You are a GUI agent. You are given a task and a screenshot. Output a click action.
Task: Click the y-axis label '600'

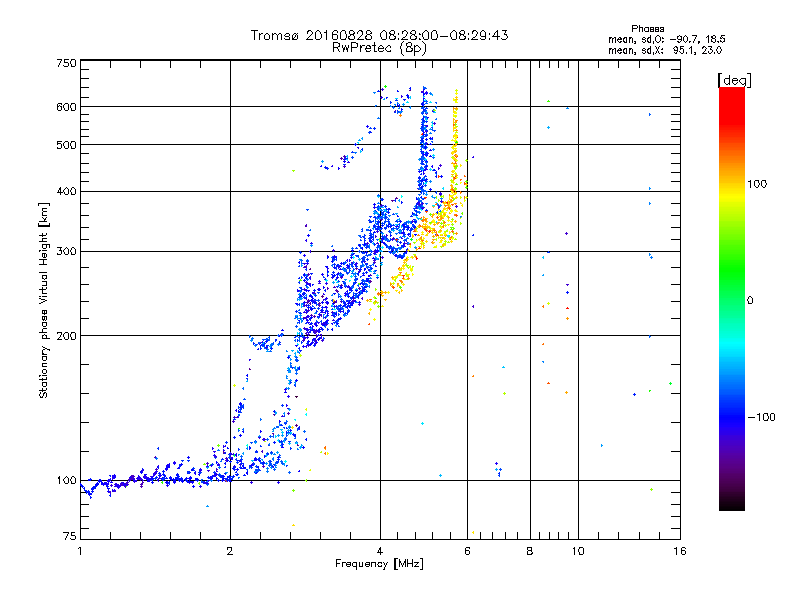tap(66, 107)
